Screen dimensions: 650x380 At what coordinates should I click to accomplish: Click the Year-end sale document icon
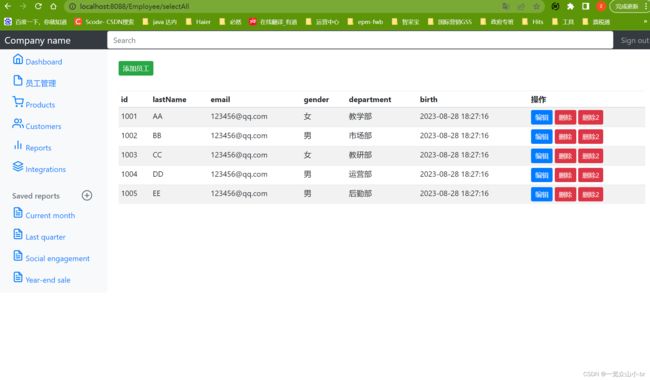18,277
